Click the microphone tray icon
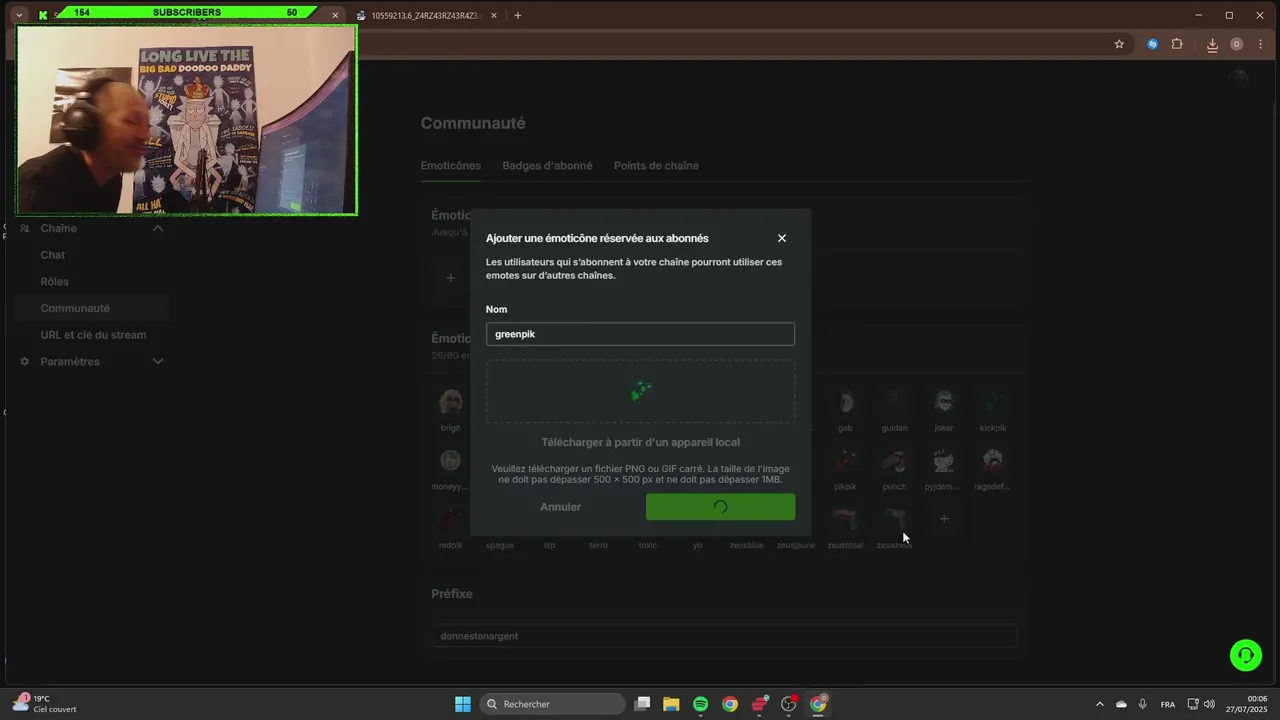 [1143, 704]
